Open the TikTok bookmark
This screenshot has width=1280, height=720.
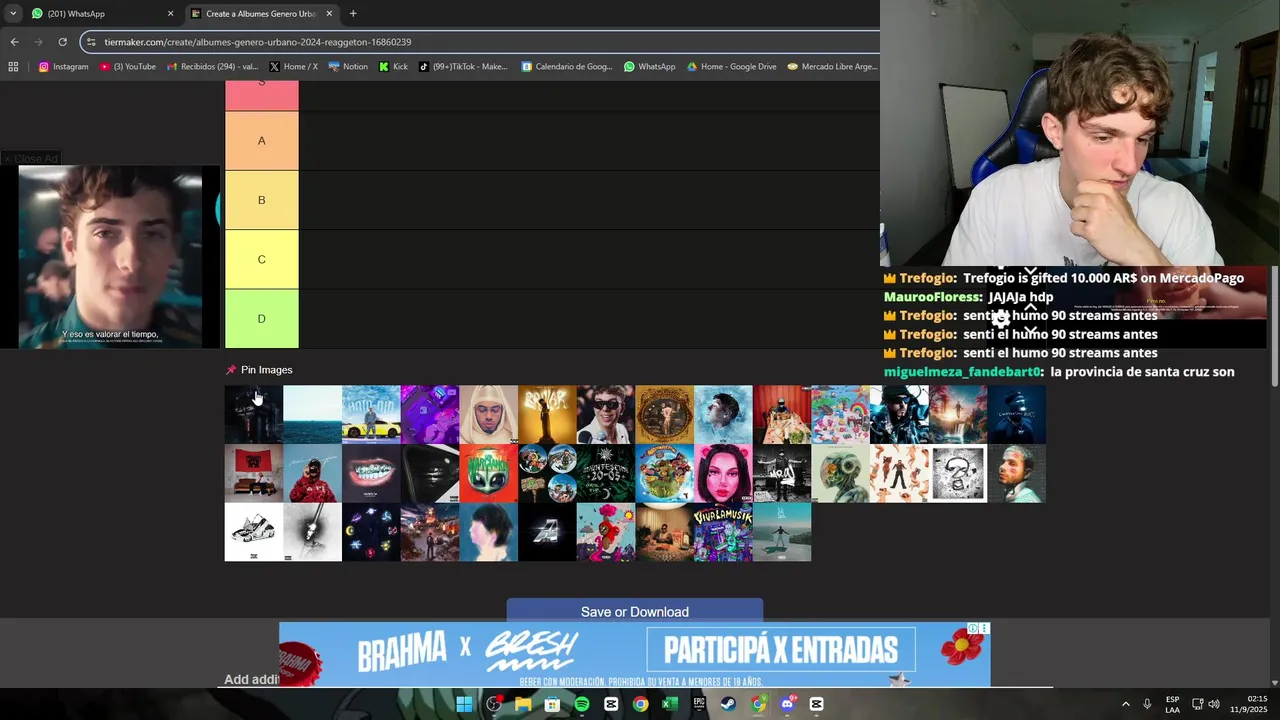click(x=463, y=67)
